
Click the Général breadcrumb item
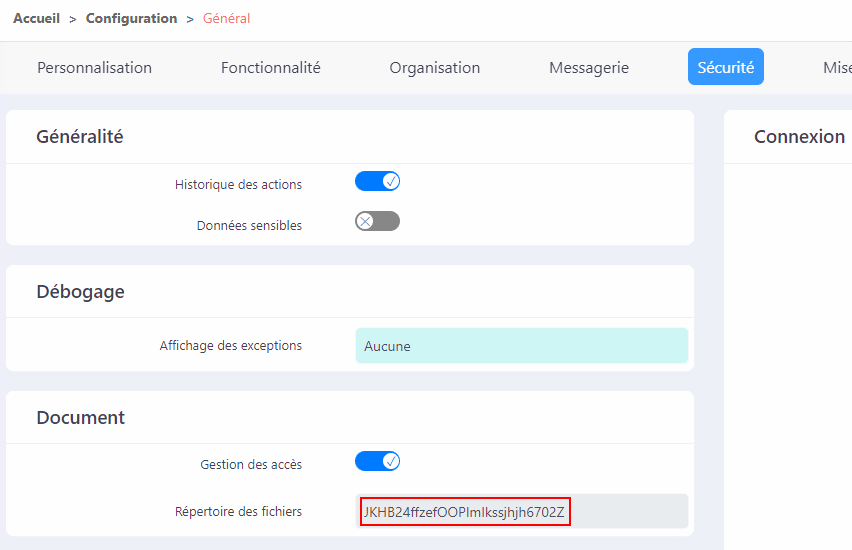(x=226, y=18)
